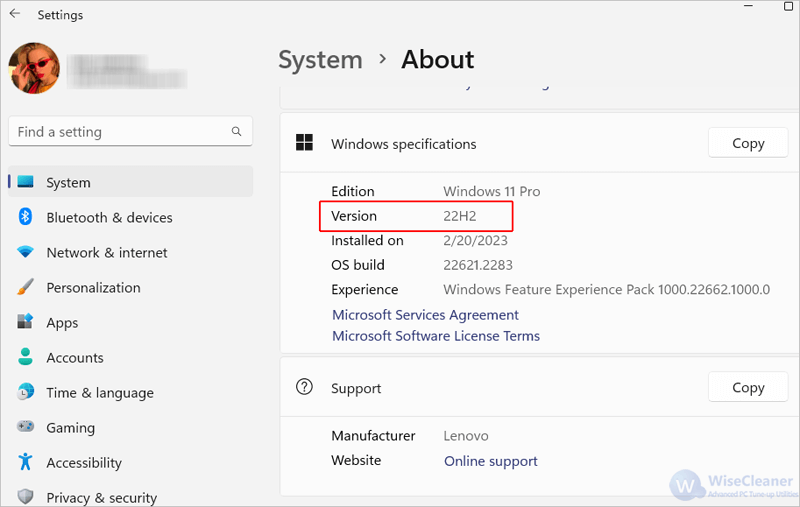Screen dimensions: 800x507
Task: Click the Edition label
Action: tap(353, 191)
